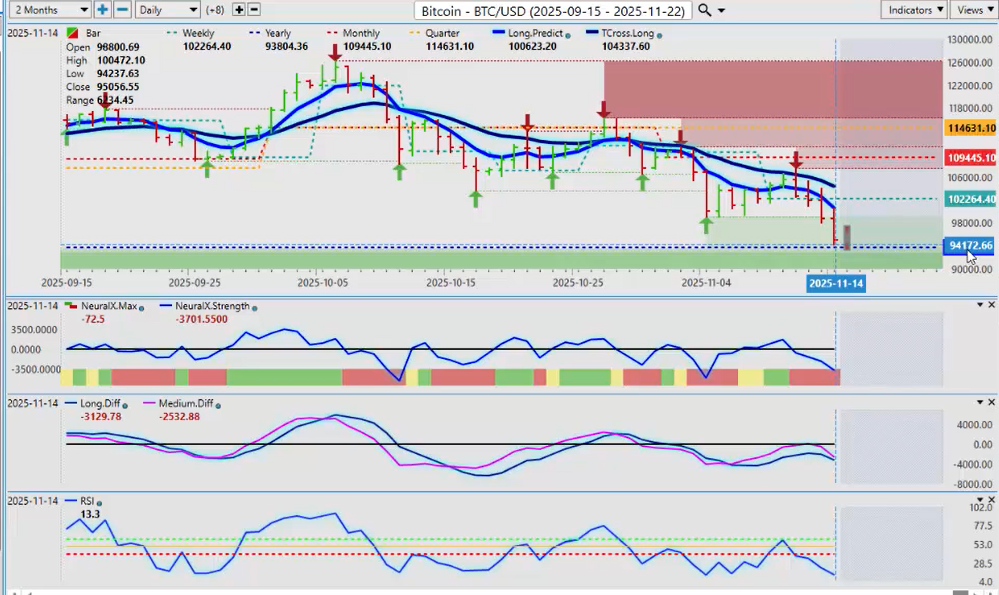The width and height of the screenshot is (999, 595).
Task: Click the blue plus zoom-in button
Action: (x=103, y=10)
